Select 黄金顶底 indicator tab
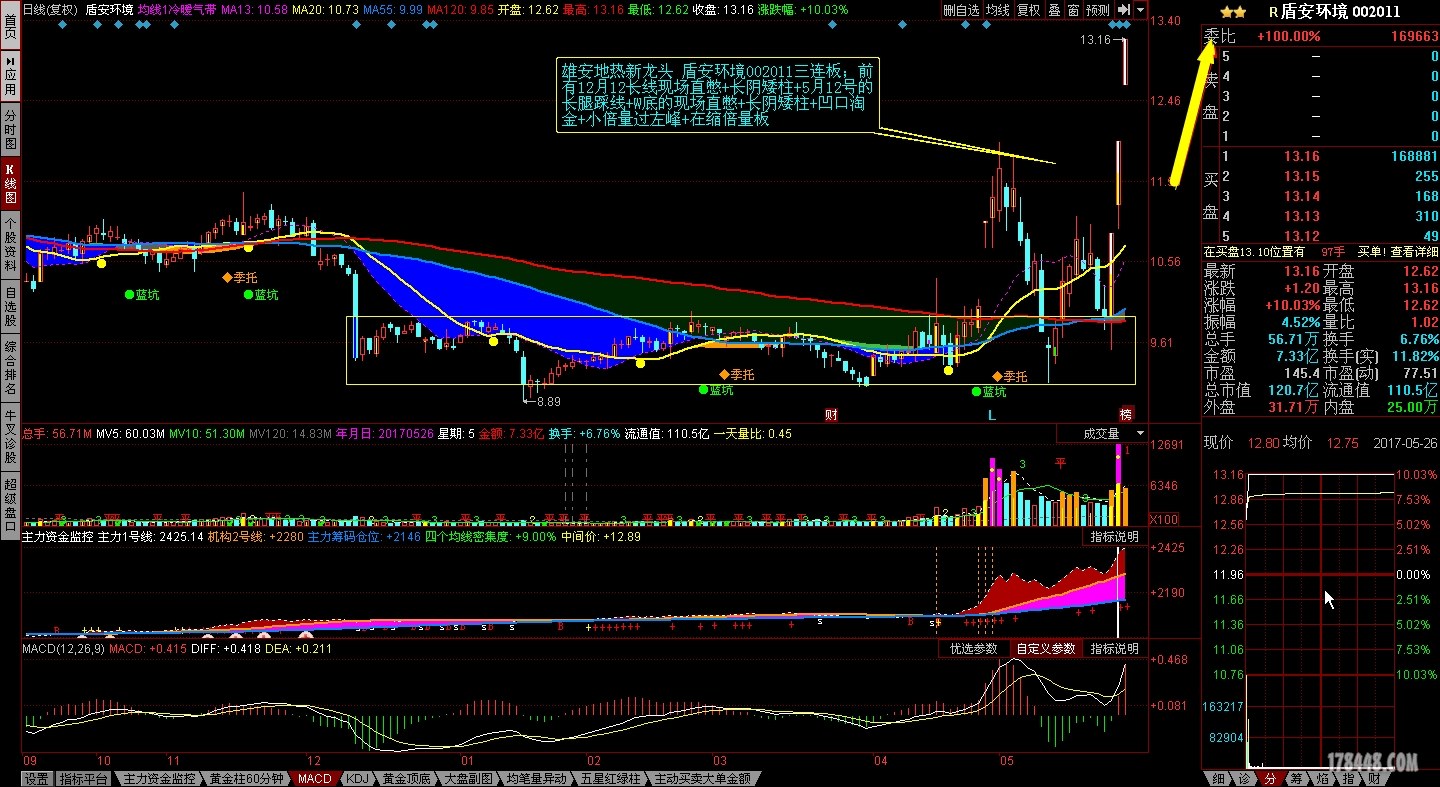 pyautogui.click(x=406, y=778)
